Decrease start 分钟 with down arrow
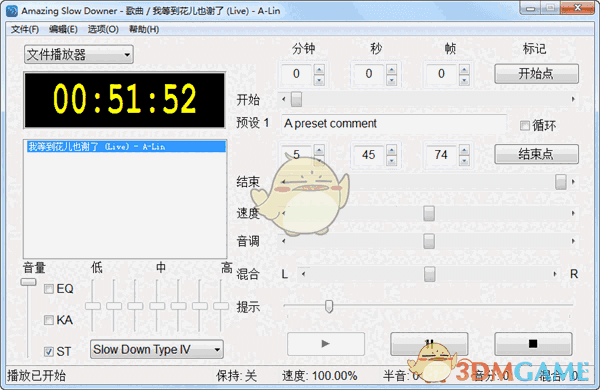The image size is (600, 390). 319,80
